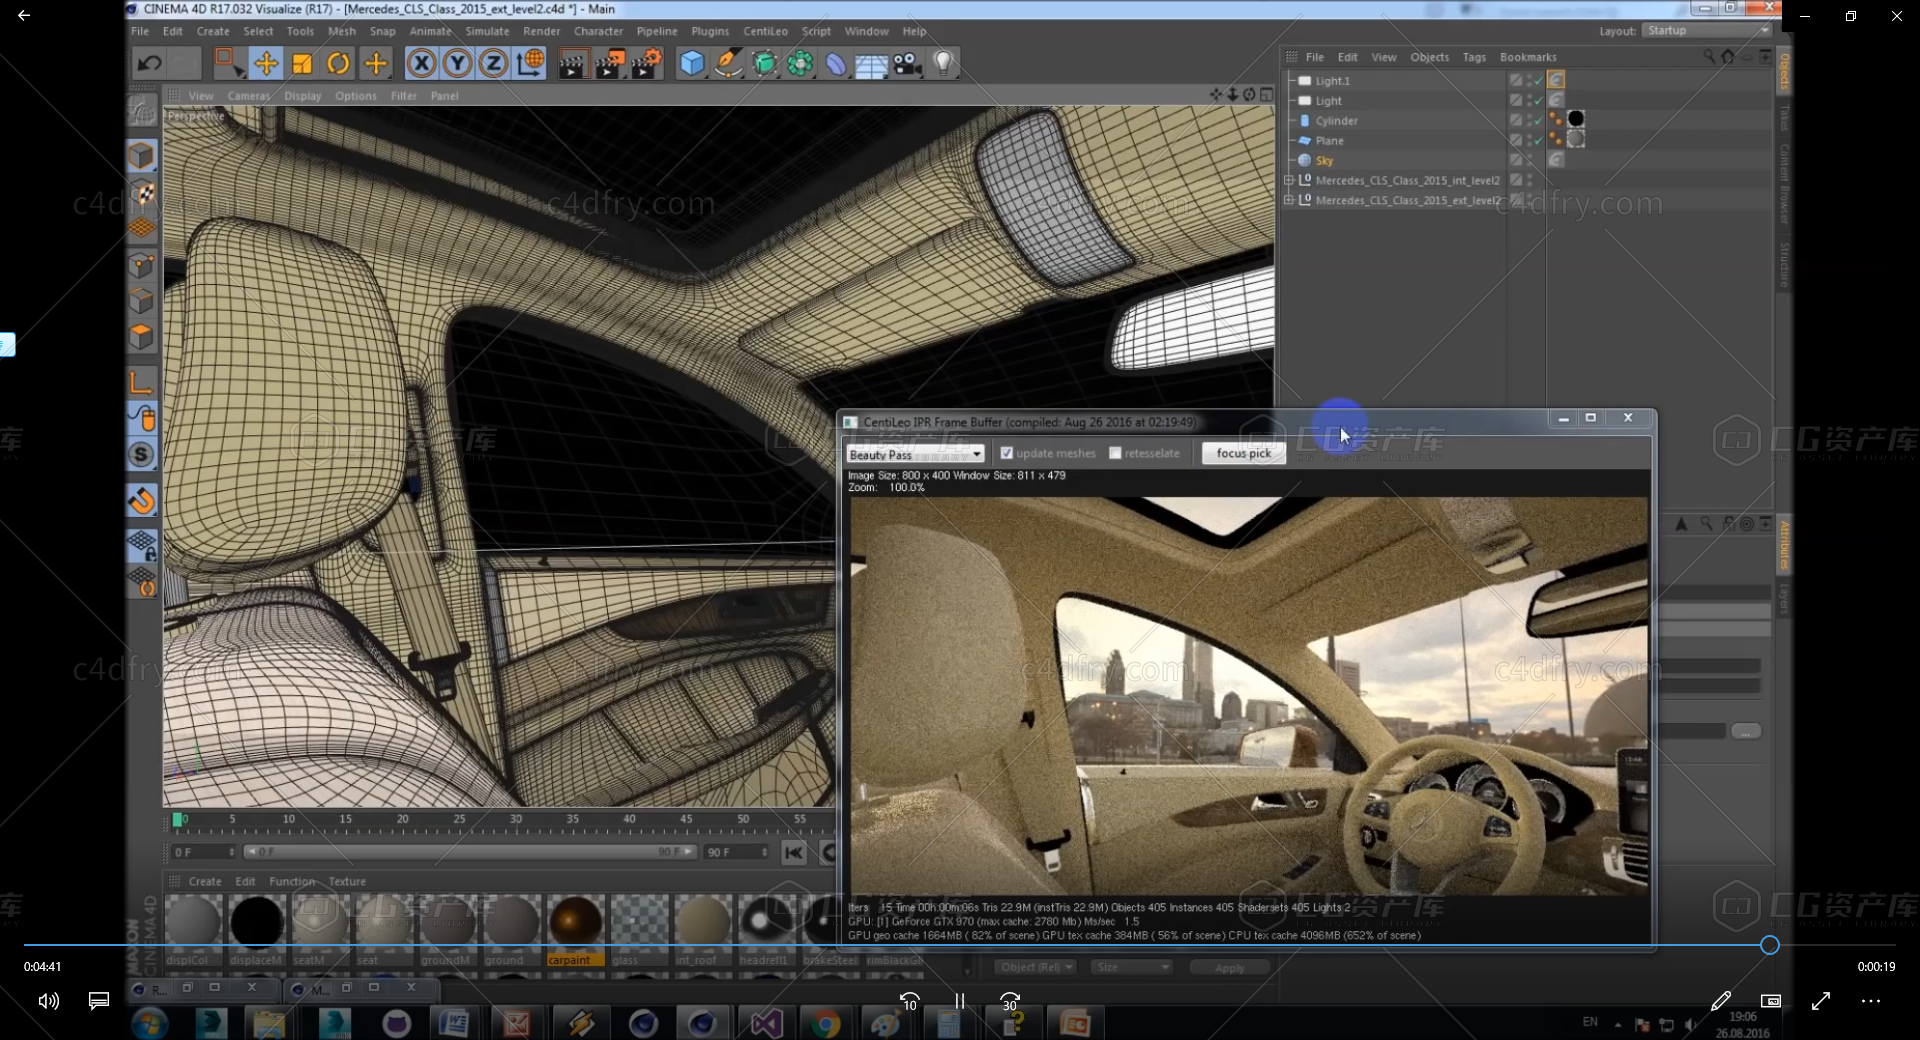Add a Floor environment object

click(871, 65)
